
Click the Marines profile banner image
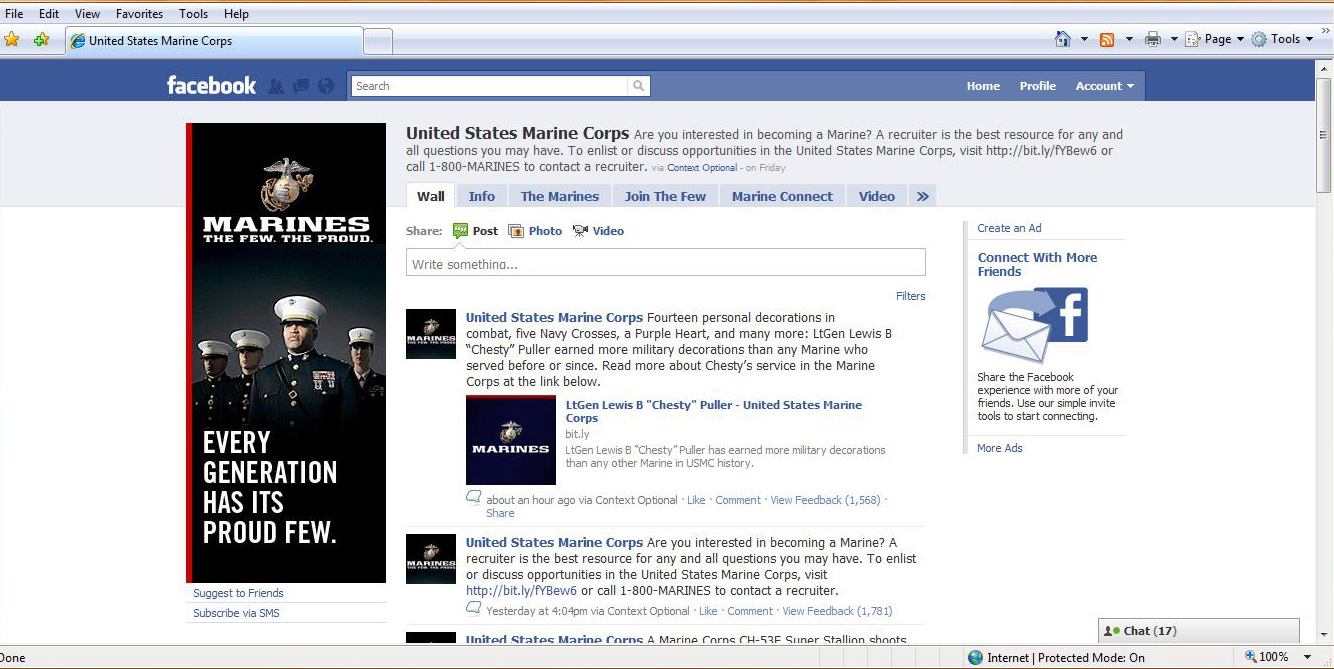(286, 353)
